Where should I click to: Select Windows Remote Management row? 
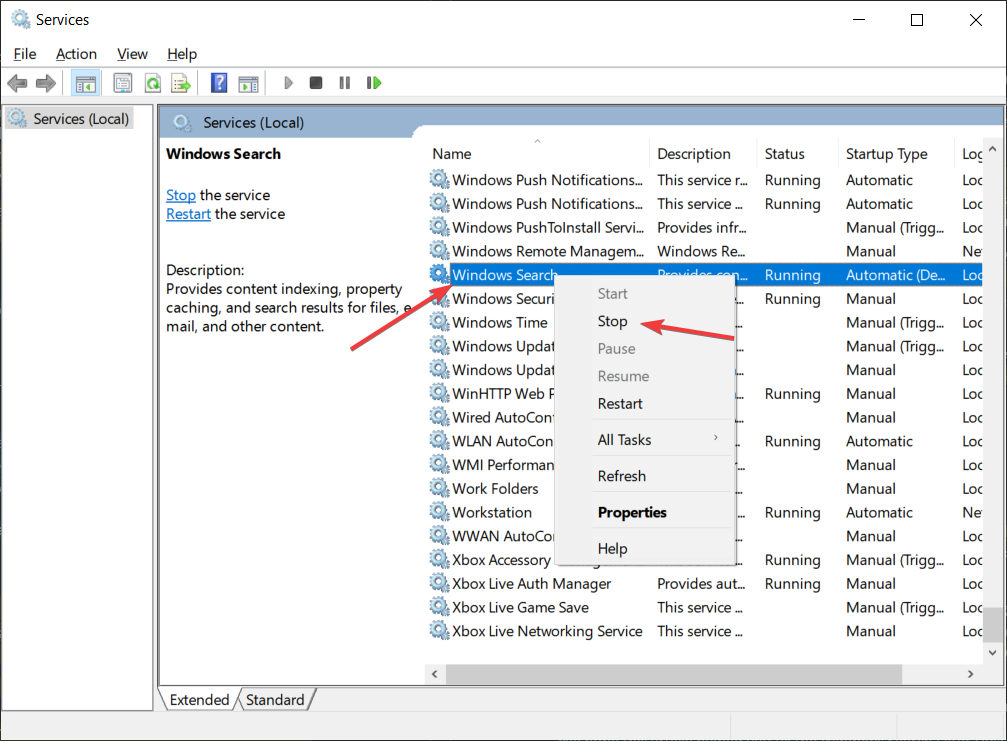coord(704,250)
